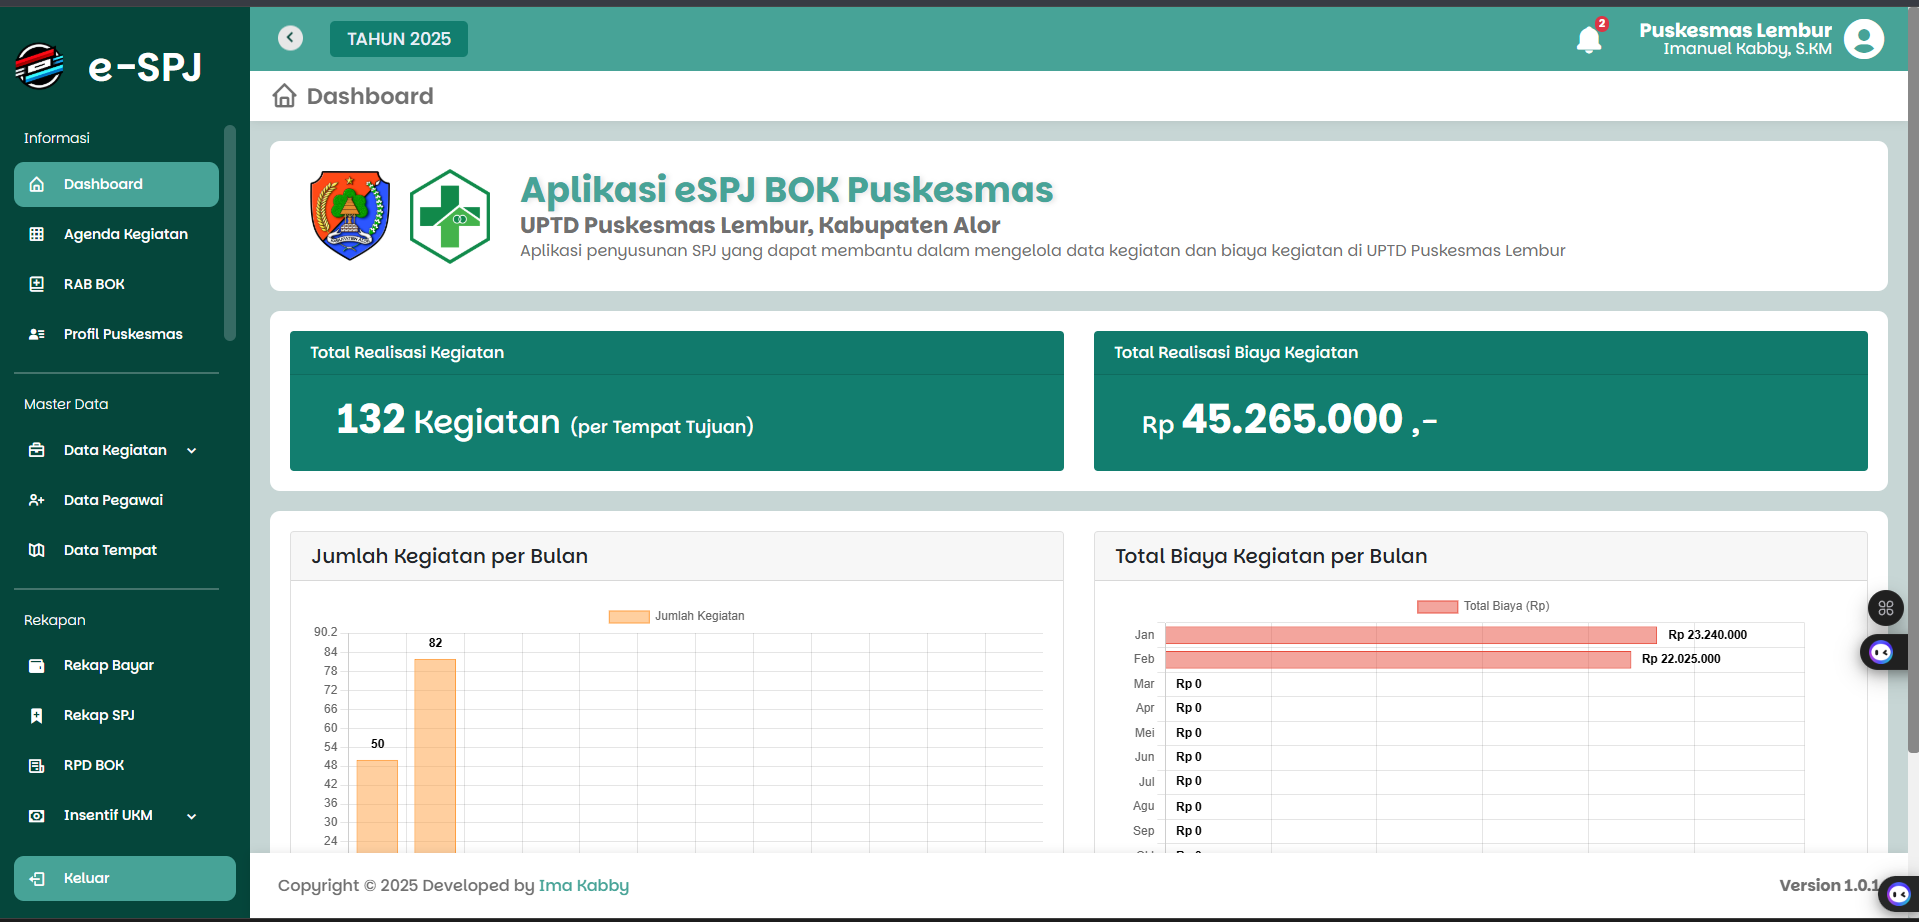Click the Feb bar Rp 22.025.000

[1398, 660]
